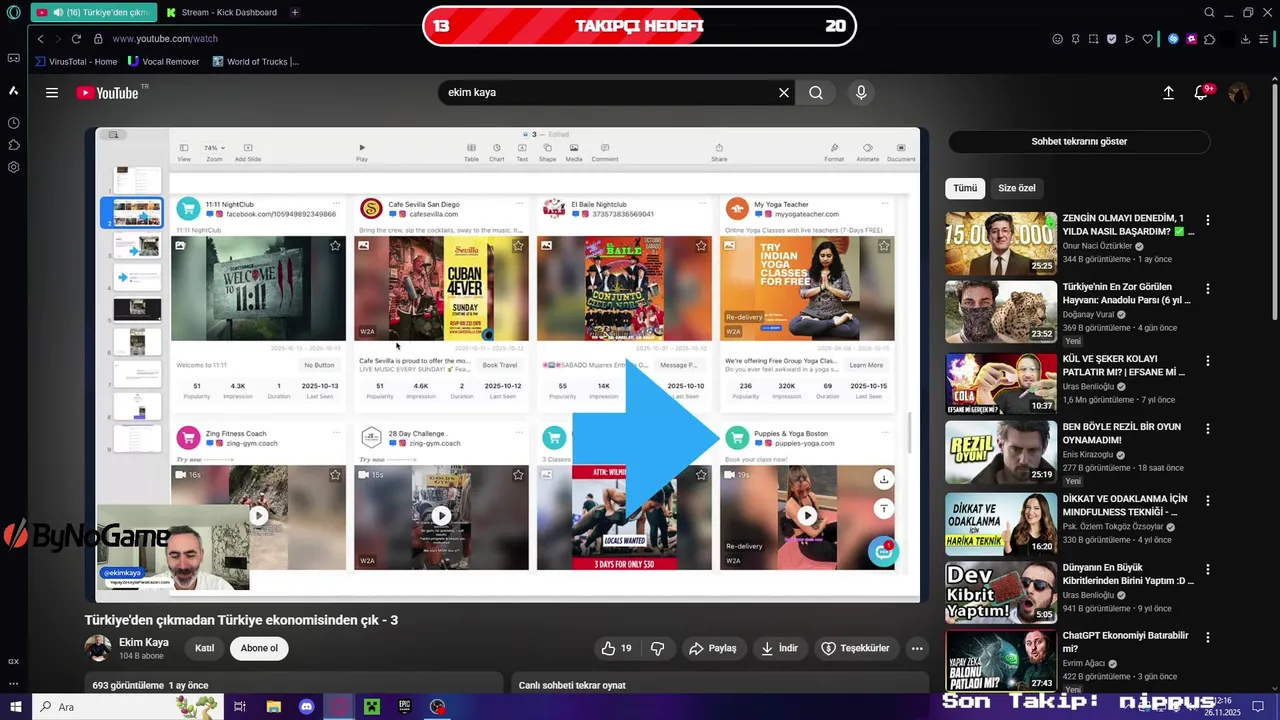Go back with the browser back arrow
Viewport: 1280px width, 720px height.
point(40,39)
